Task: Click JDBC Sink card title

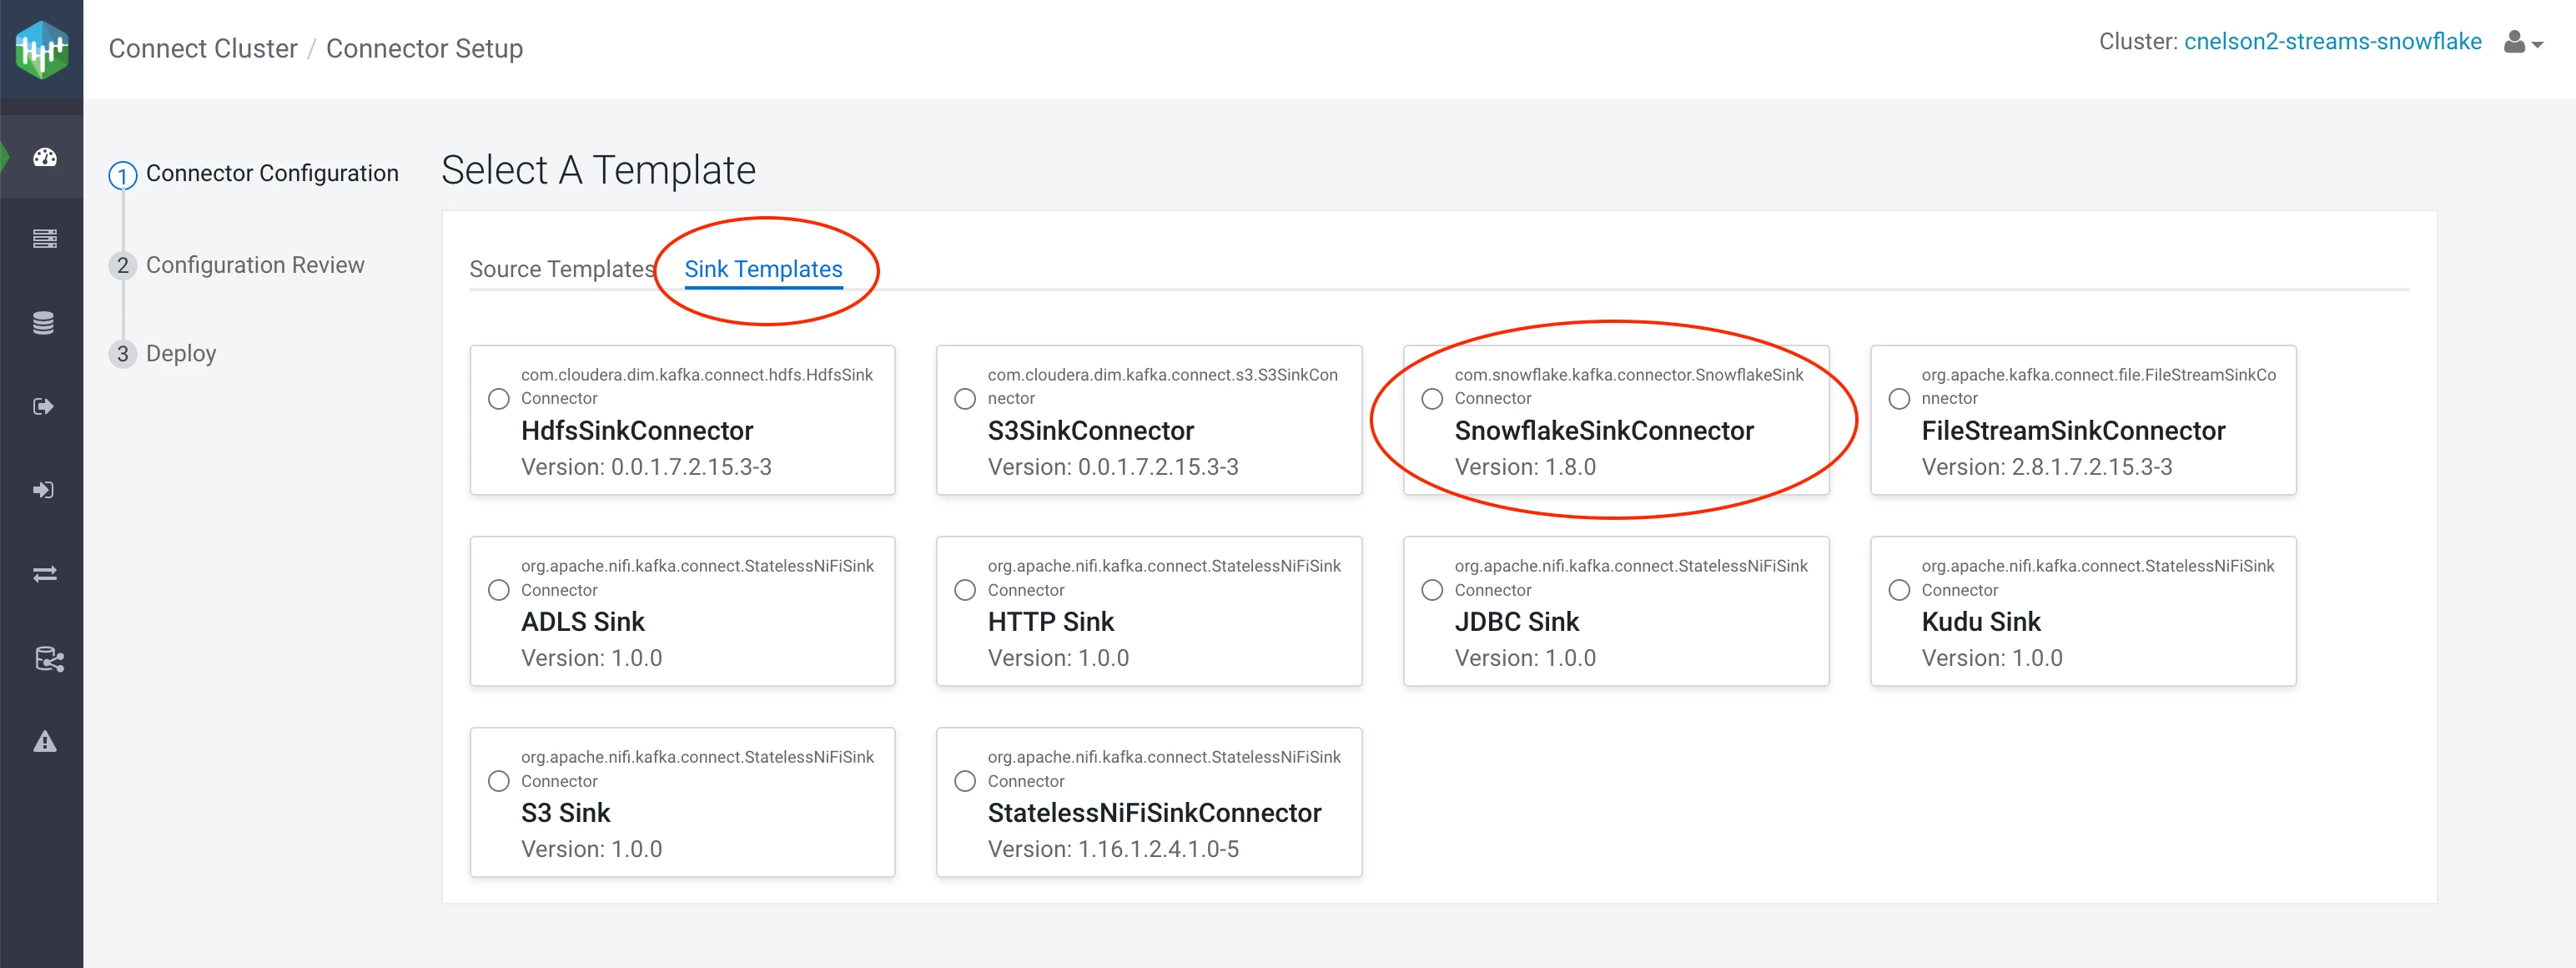Action: pos(1516,622)
